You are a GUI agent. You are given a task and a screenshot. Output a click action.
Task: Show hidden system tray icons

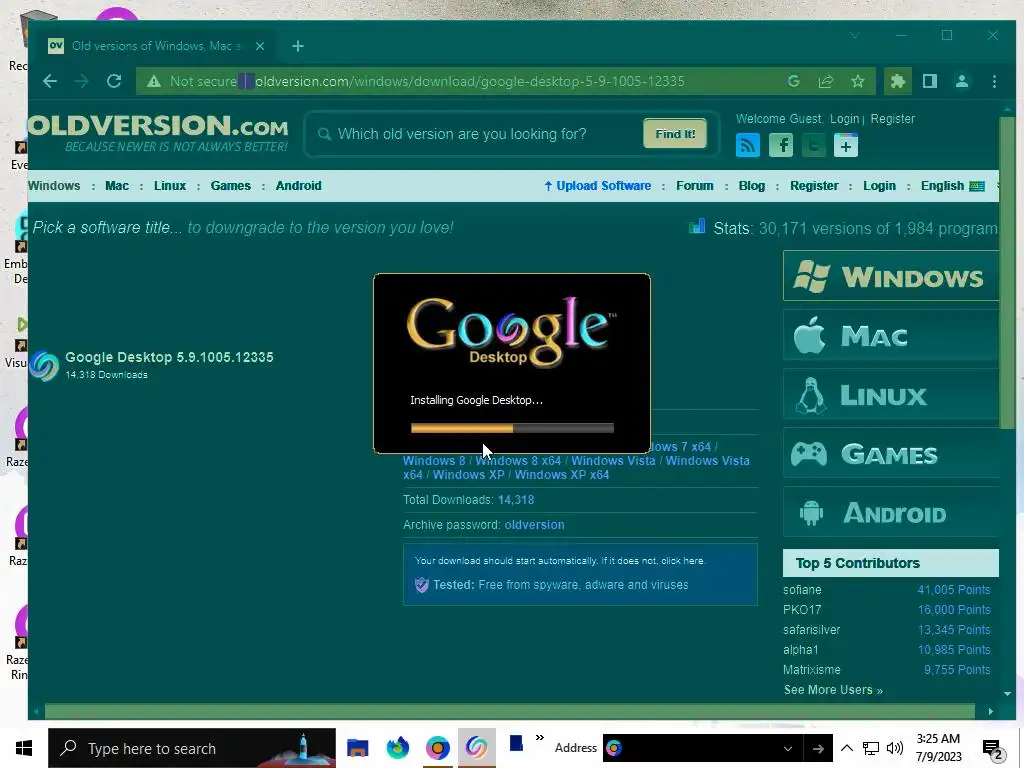pyautogui.click(x=846, y=748)
